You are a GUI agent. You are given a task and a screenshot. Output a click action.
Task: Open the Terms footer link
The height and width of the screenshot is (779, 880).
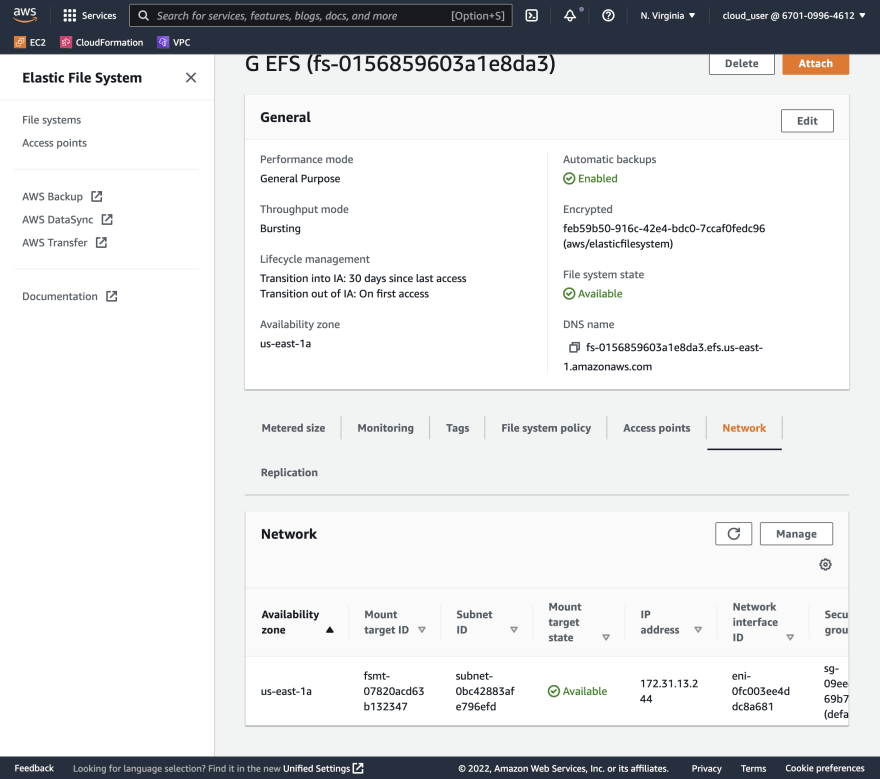point(753,768)
